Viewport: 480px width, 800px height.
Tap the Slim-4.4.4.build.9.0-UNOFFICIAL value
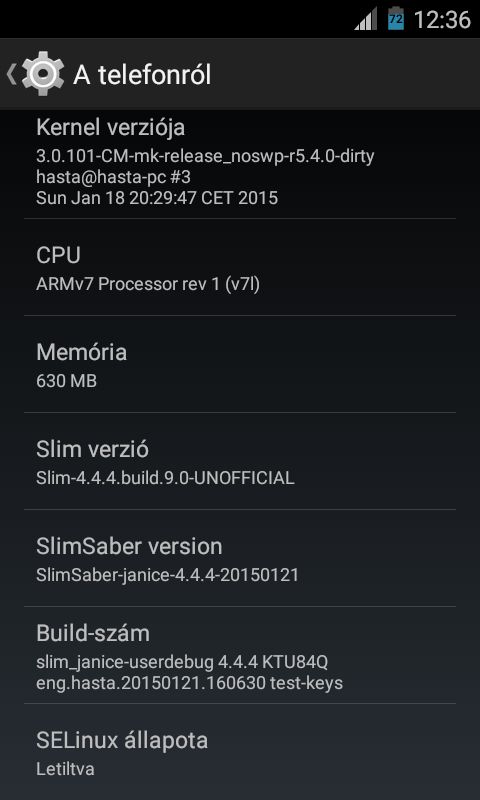point(165,478)
